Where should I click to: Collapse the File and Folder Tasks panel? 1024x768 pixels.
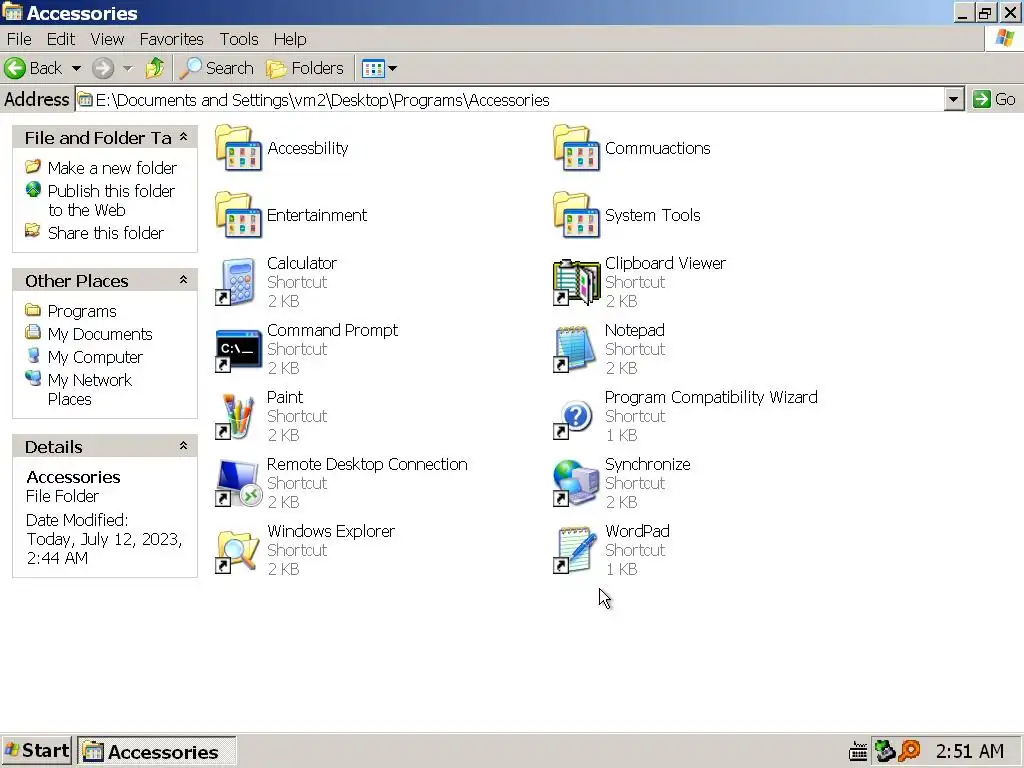click(x=184, y=137)
